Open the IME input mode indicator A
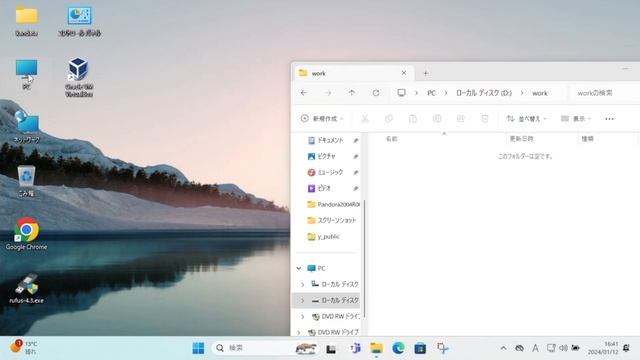This screenshot has height=360, width=640. (535, 348)
